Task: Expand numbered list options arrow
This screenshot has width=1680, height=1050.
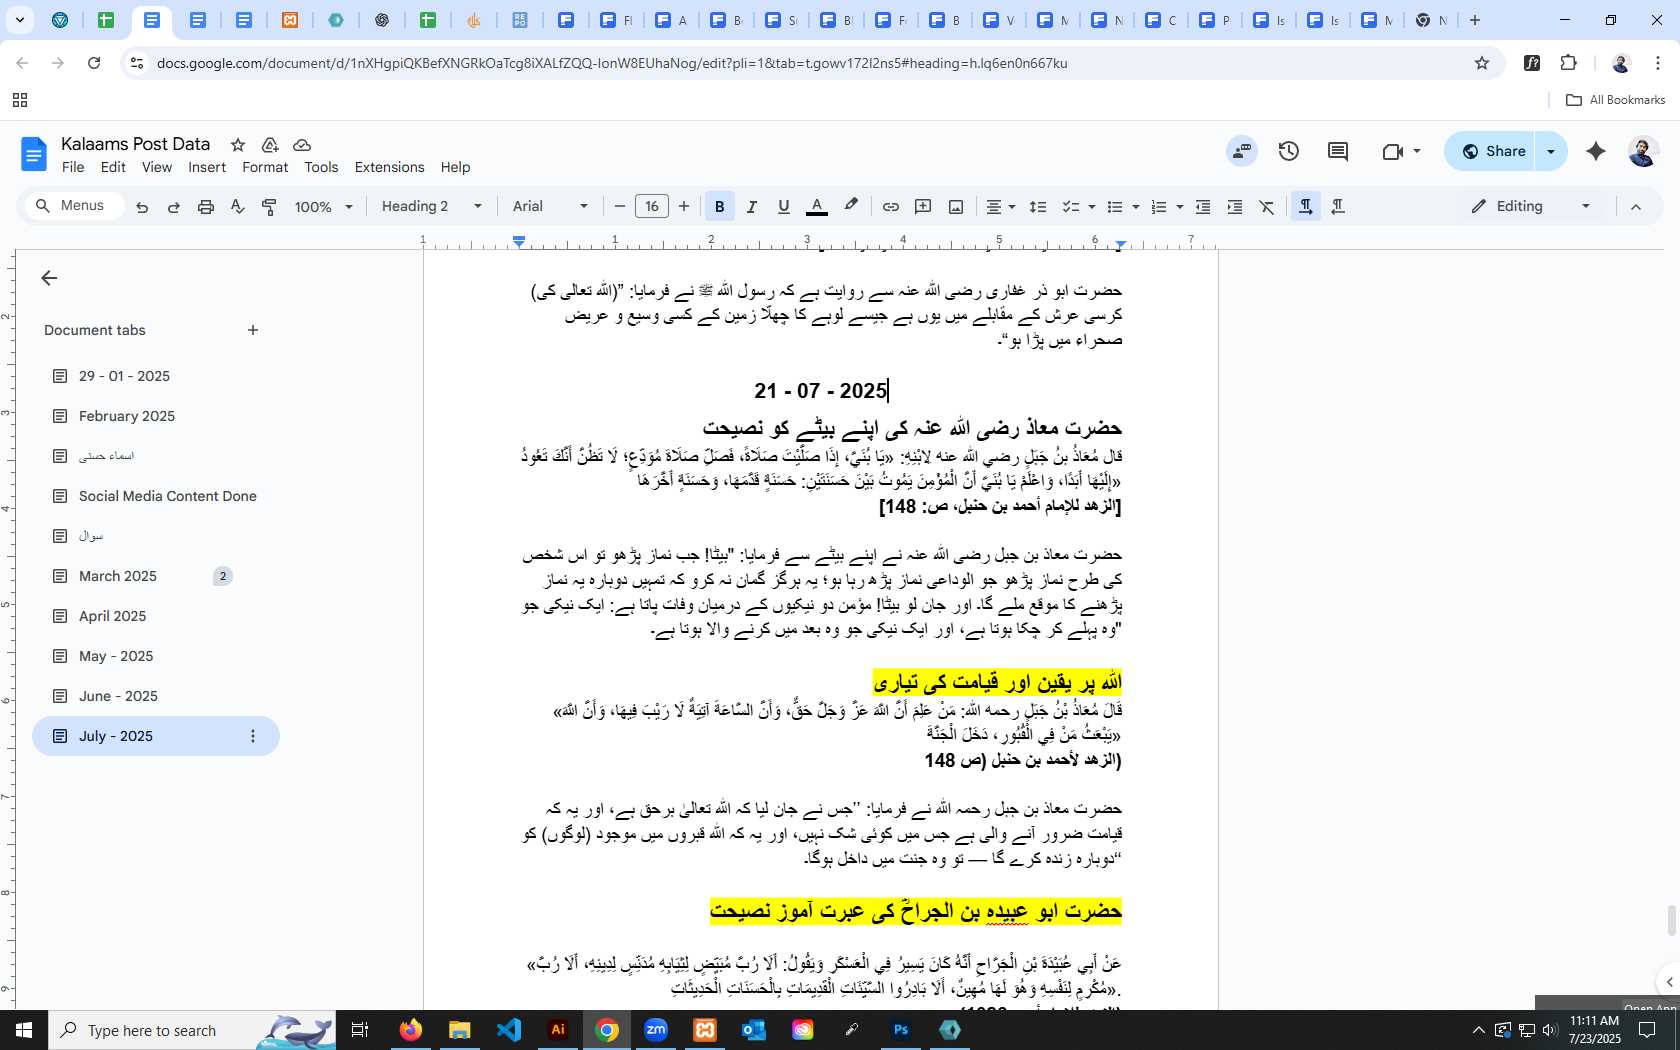Action: point(1180,207)
